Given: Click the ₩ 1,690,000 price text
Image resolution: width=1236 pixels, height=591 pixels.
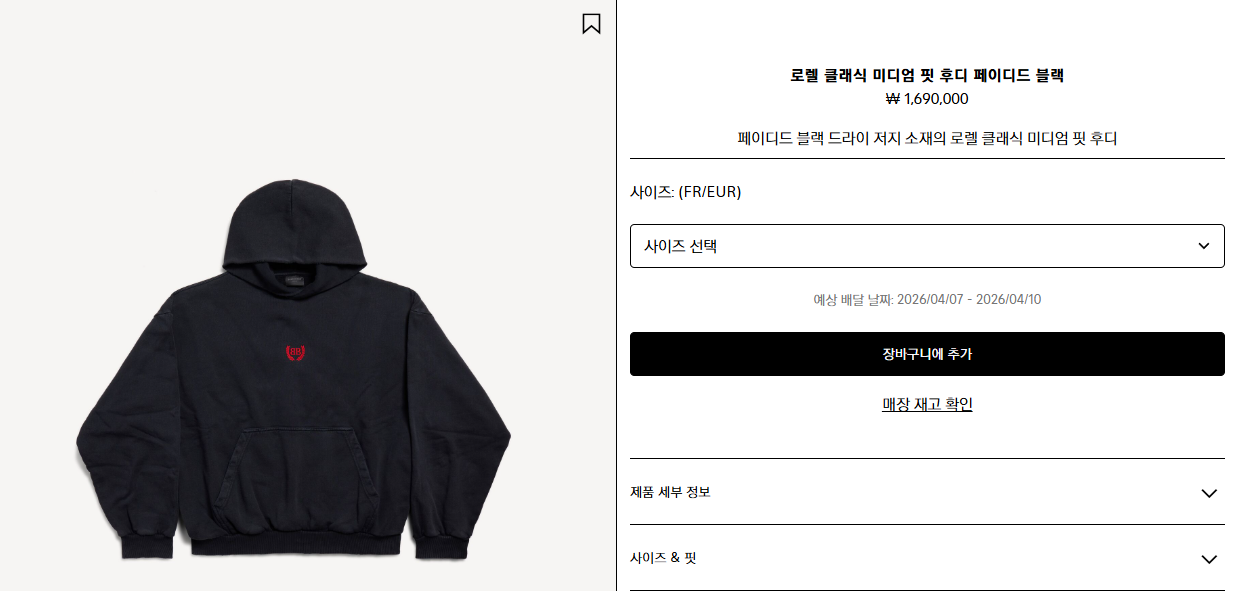Looking at the screenshot, I should pos(927,98).
